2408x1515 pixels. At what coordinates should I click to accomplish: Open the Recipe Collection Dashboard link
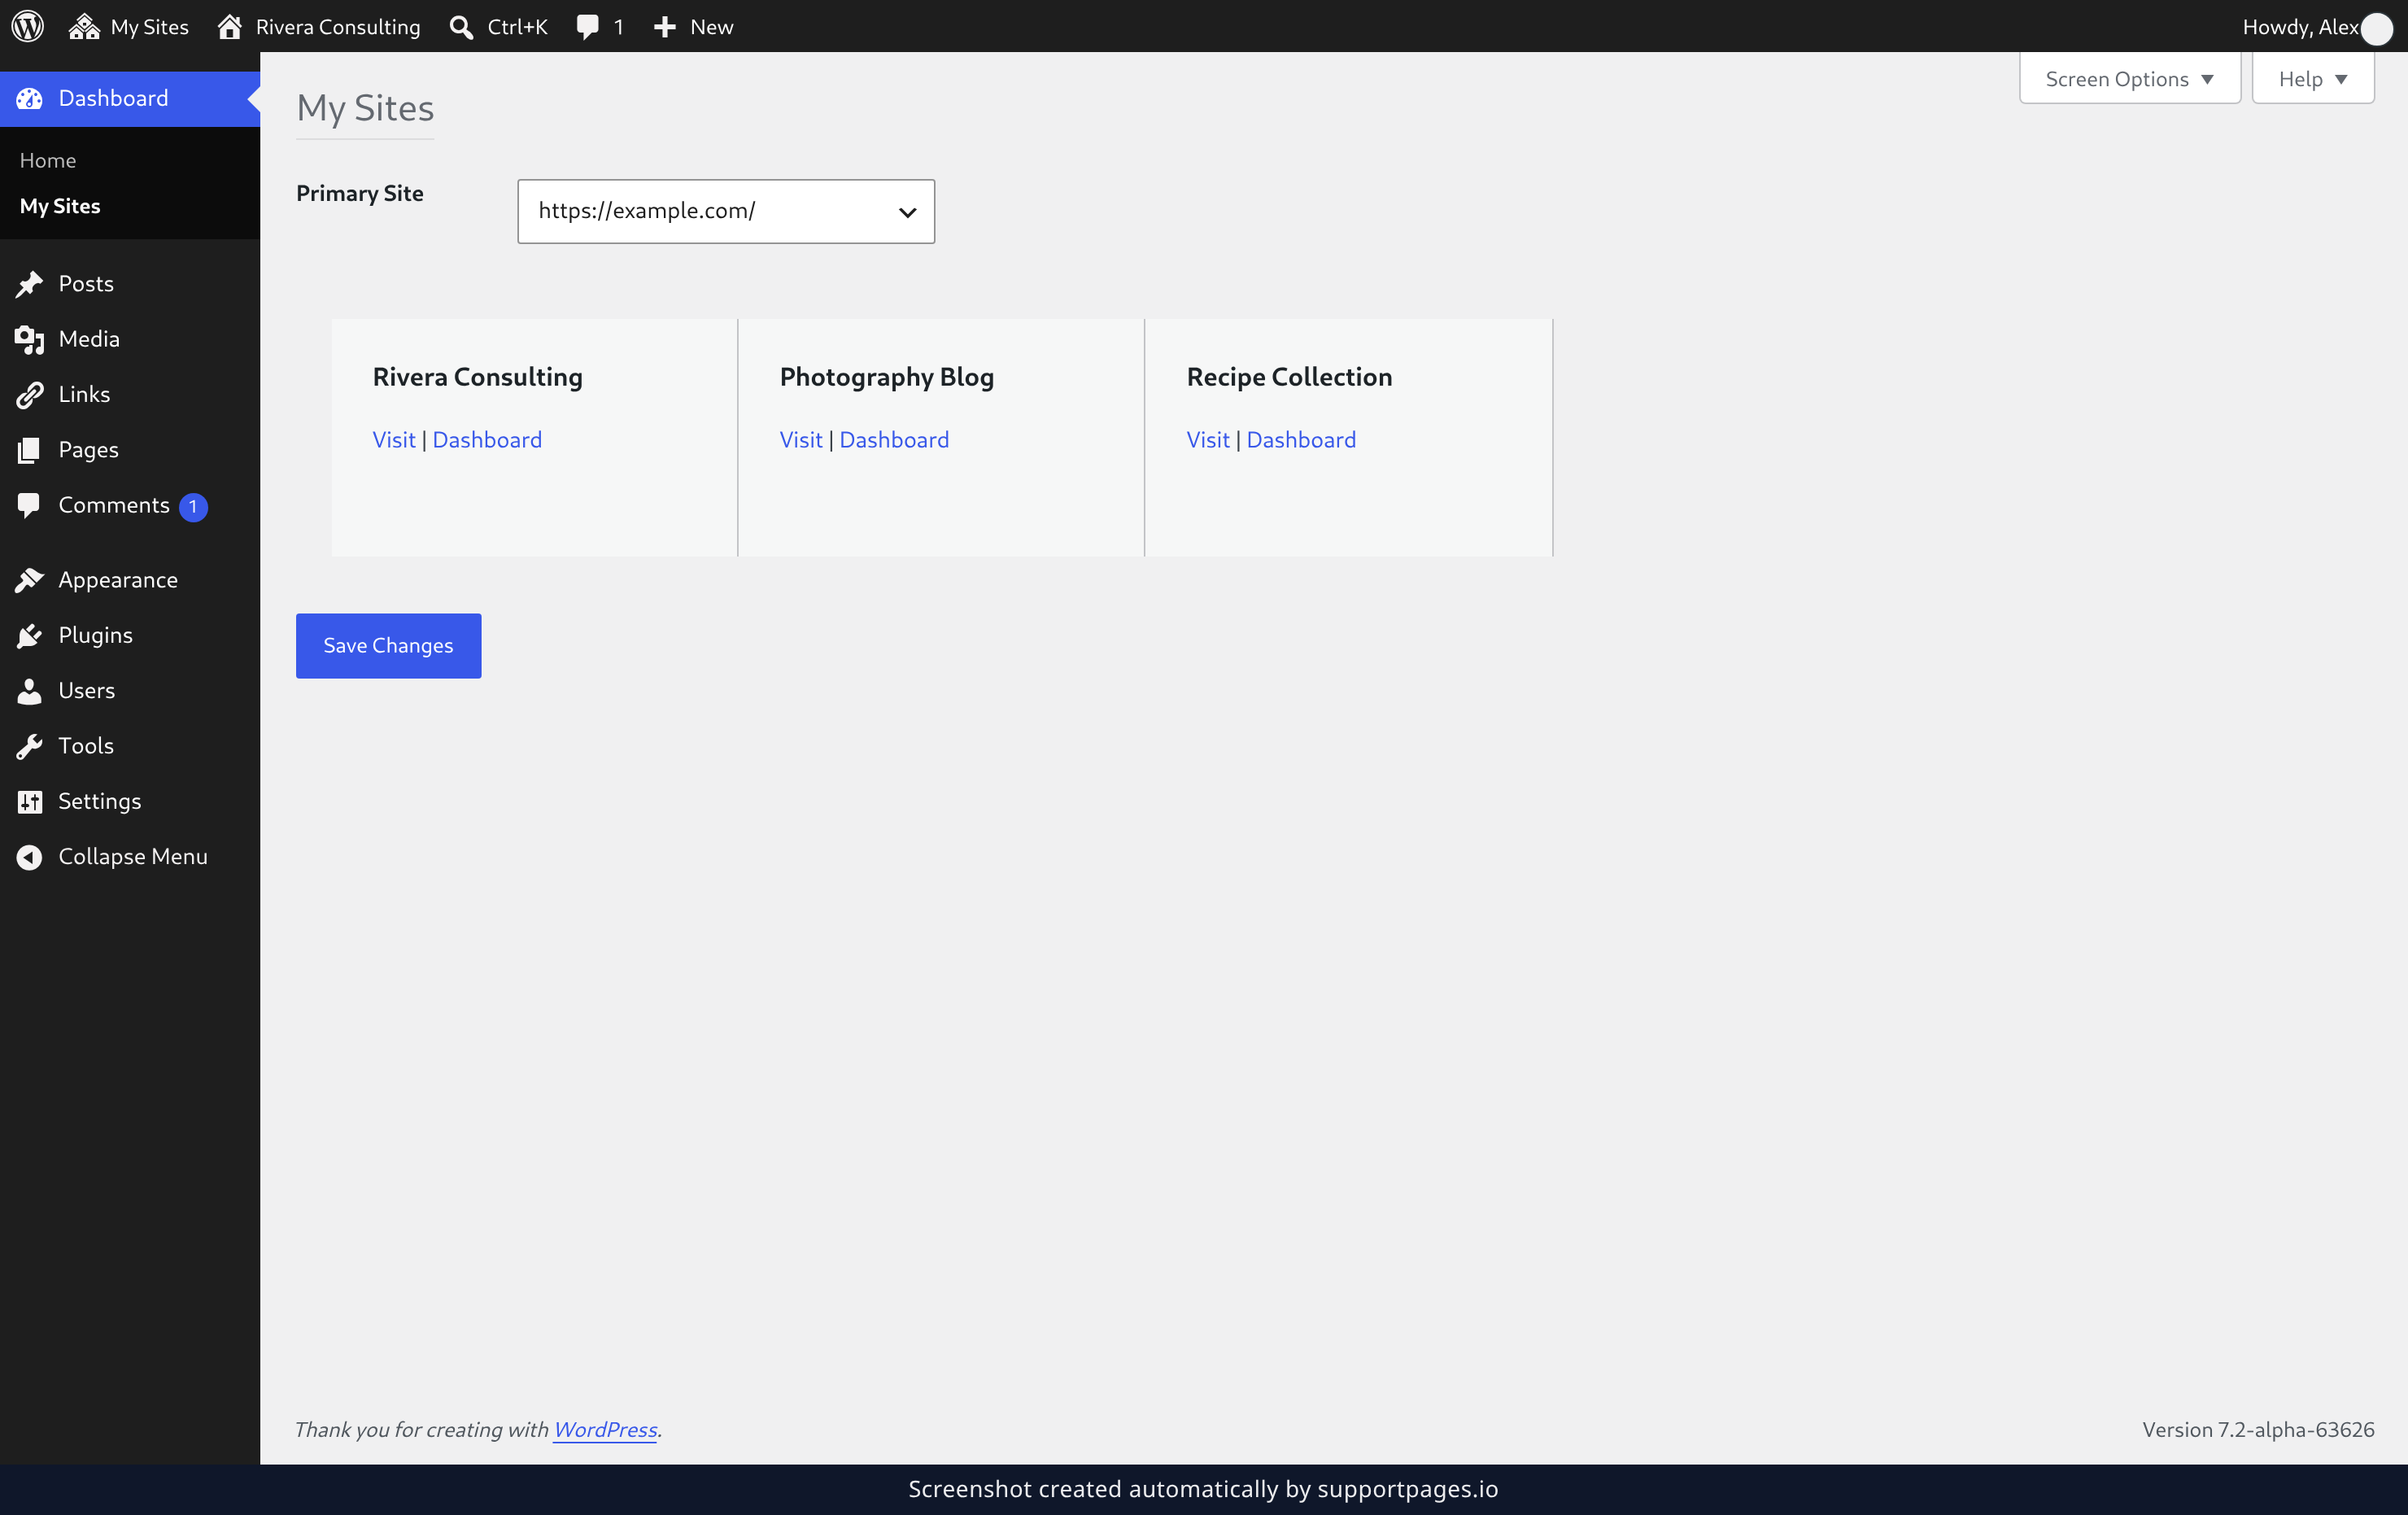(x=1301, y=440)
